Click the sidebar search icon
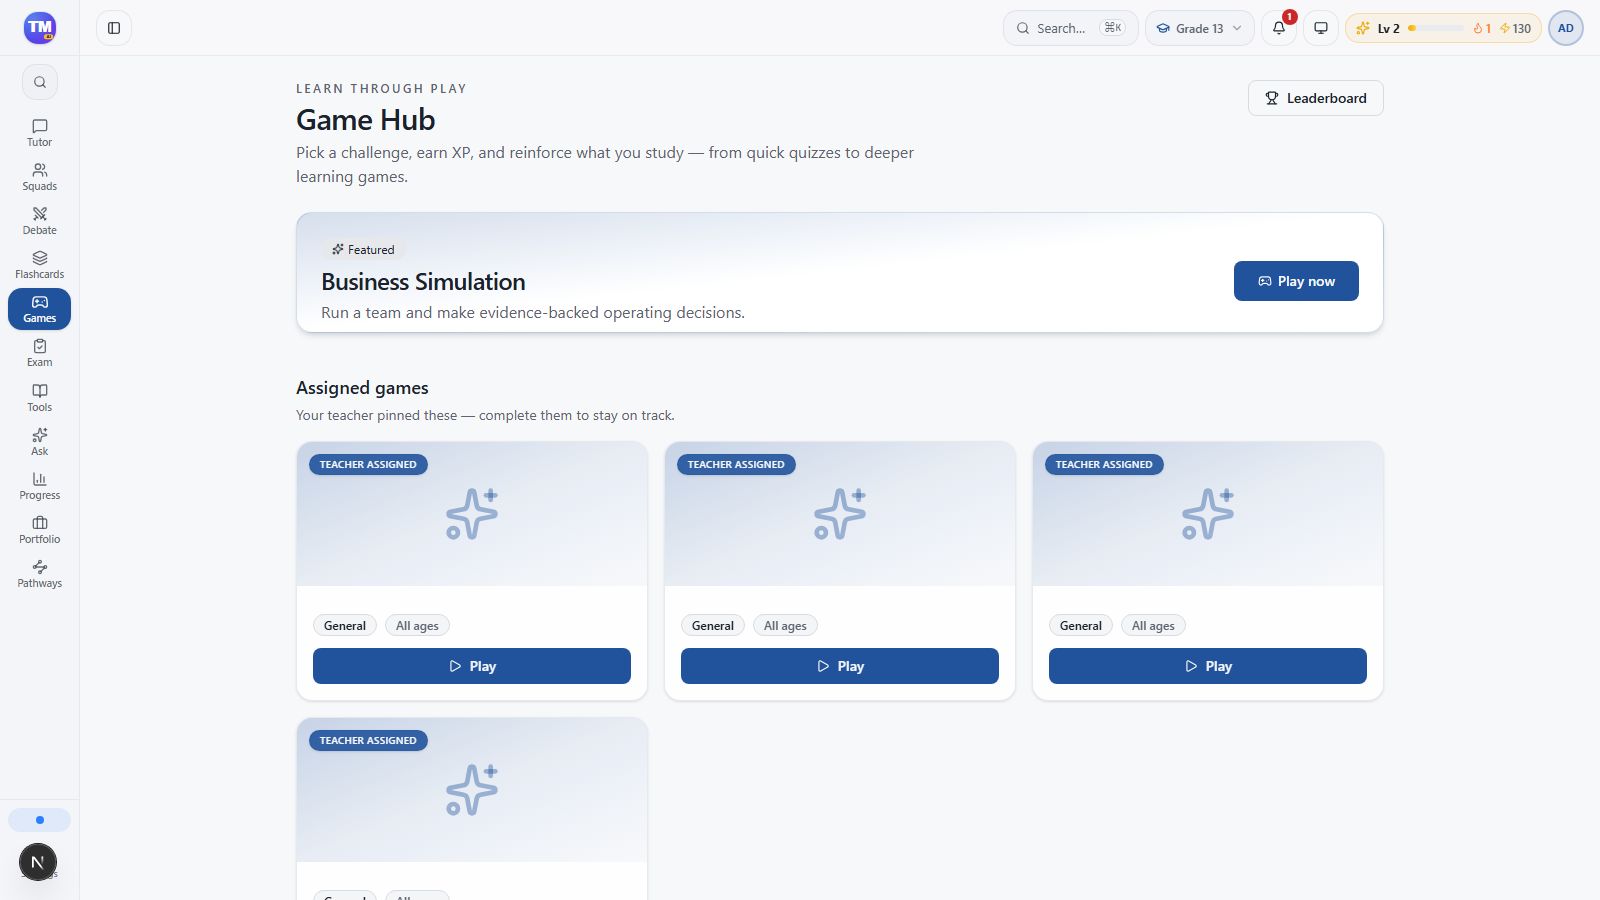The width and height of the screenshot is (1600, 900). (40, 82)
